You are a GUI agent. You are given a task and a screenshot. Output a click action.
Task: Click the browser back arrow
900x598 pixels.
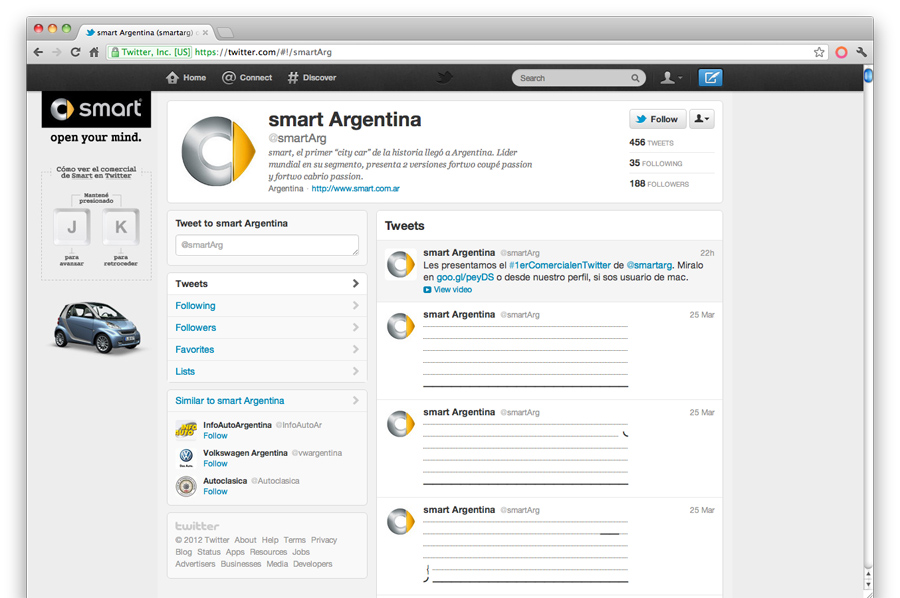(x=38, y=52)
